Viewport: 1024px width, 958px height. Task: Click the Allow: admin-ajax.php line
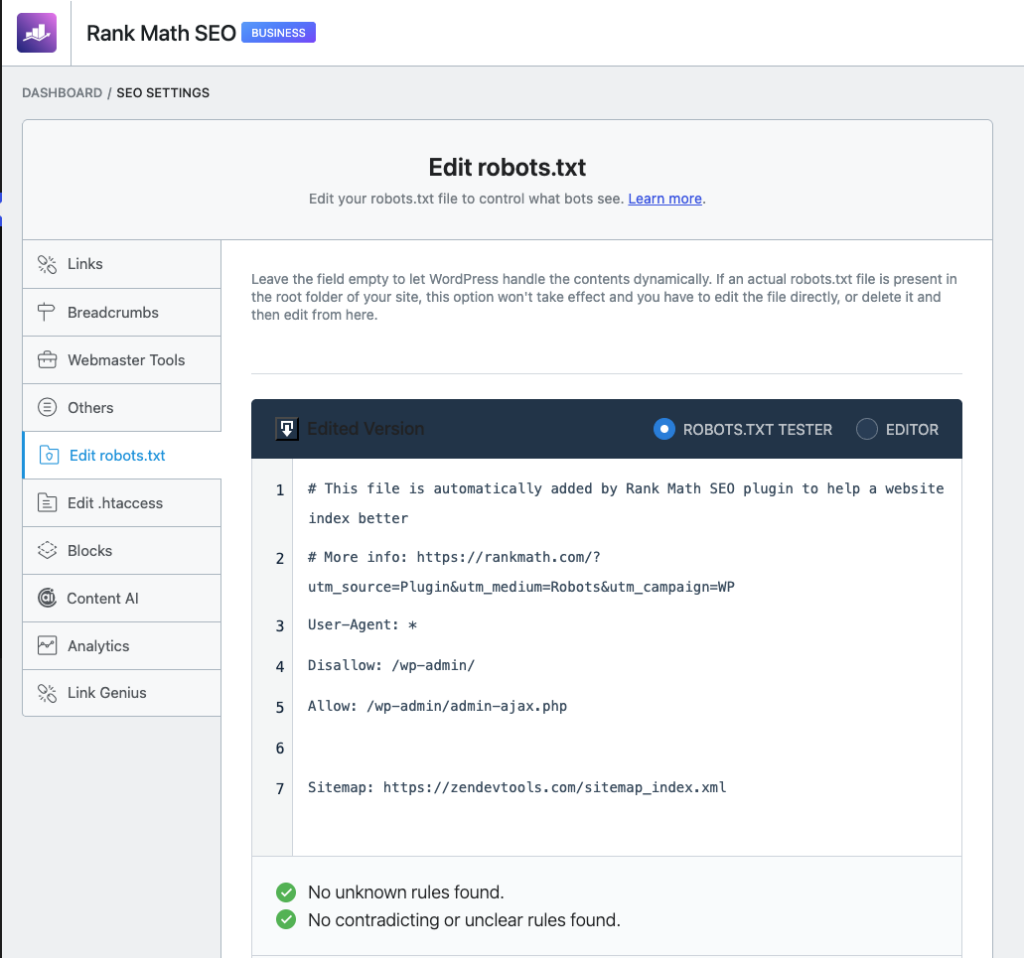tap(438, 707)
